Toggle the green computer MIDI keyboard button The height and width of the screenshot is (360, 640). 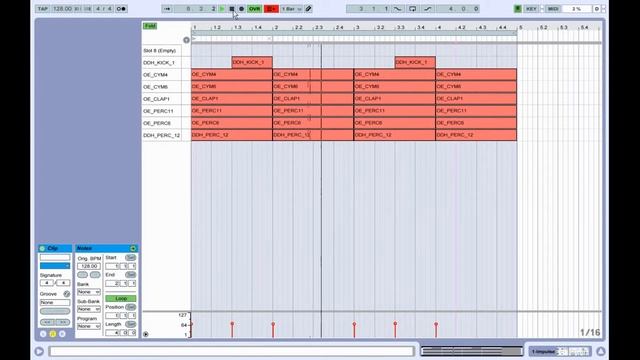click(518, 9)
